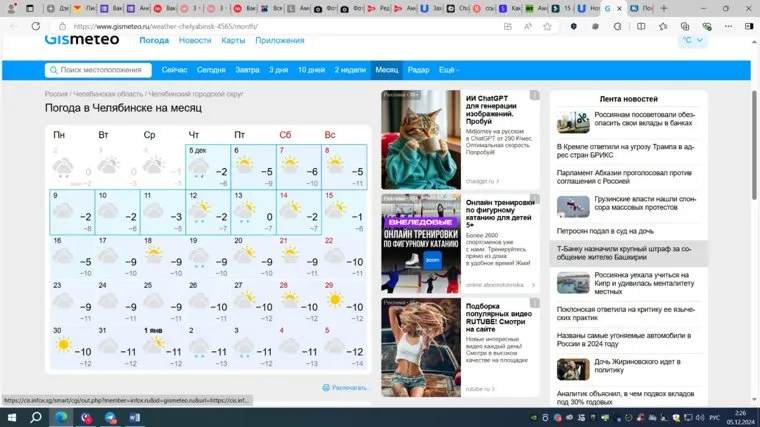This screenshot has width=760, height=427.
Task: Click the sunny weather icon for December 30
Action: (x=64, y=345)
